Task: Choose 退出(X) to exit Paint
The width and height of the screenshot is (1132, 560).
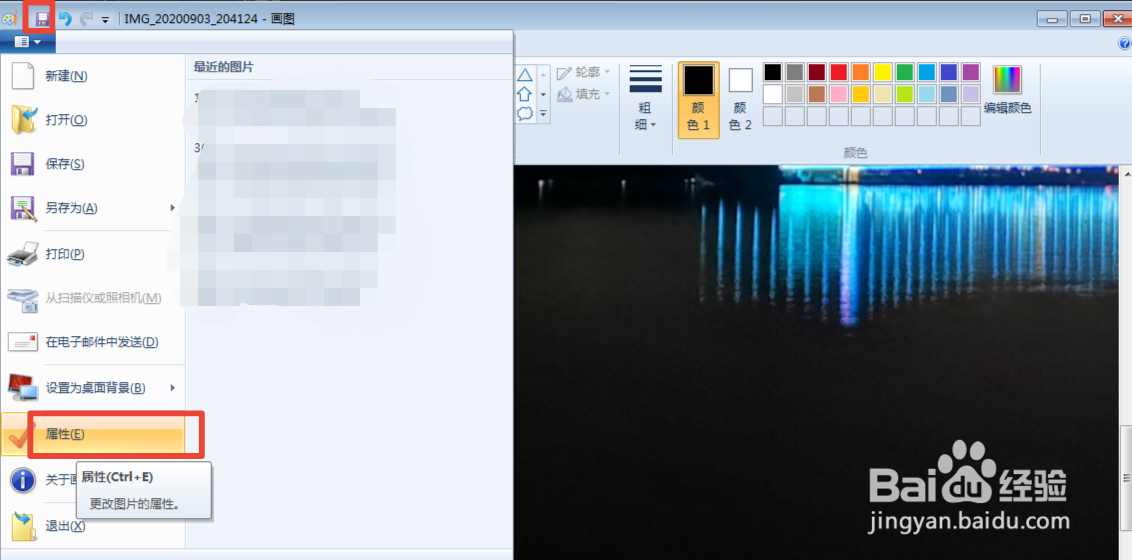Action: pos(92,525)
